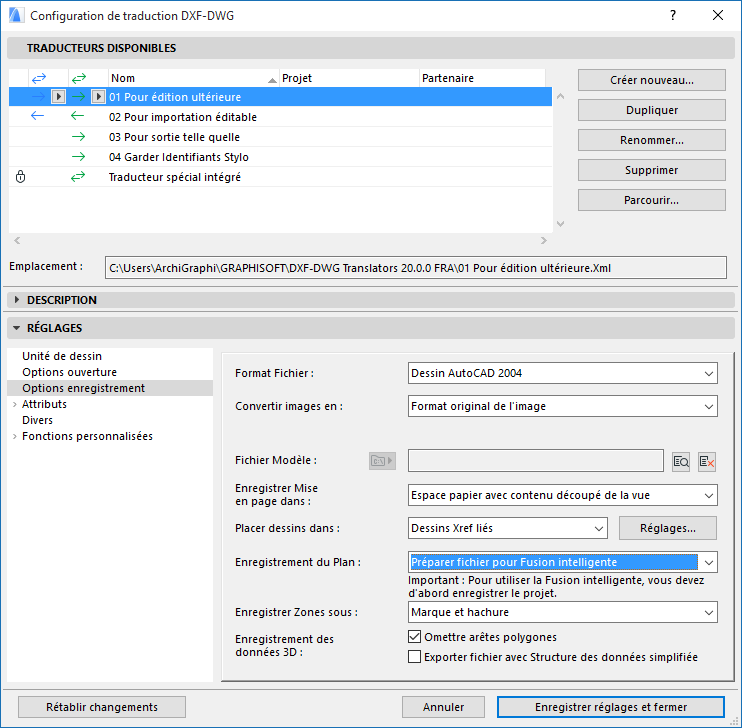Click the blue import-direction column header icon
This screenshot has width=742, height=728.
point(39,78)
